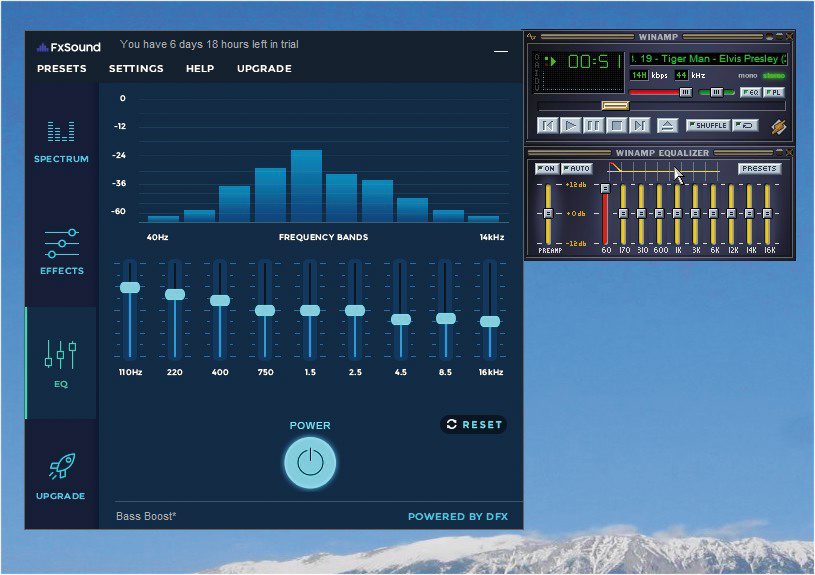Click the 8.5 EQ band slider handle
The width and height of the screenshot is (815, 575).
[445, 318]
